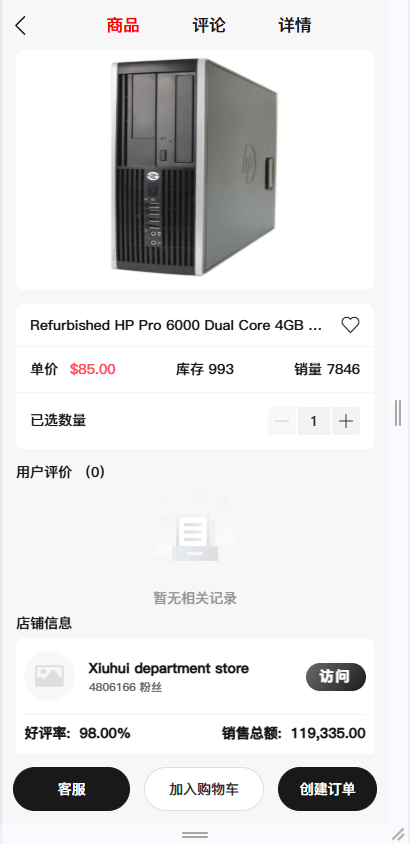Screen dimensions: 410x844
Task: Go back using the left arrow icon
Action: 20,25
